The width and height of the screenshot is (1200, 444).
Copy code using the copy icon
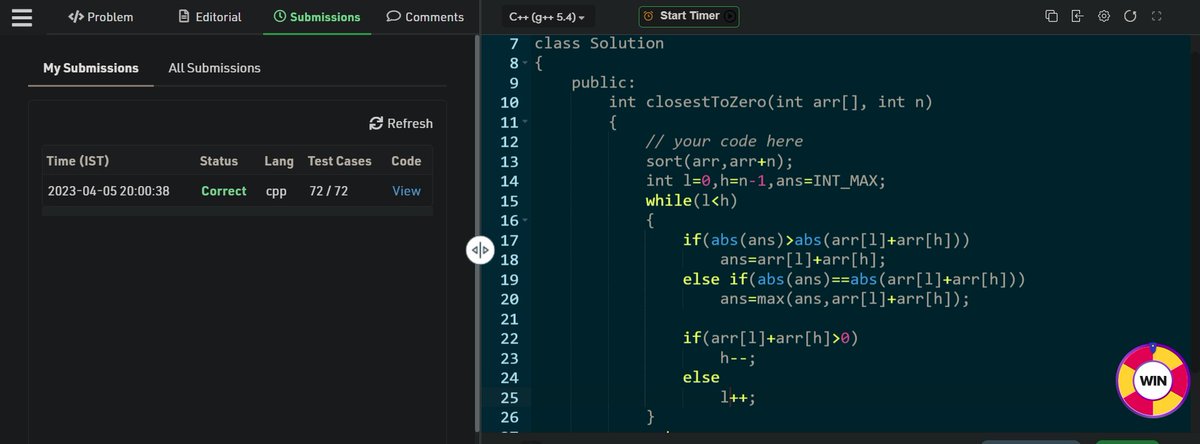point(1051,16)
